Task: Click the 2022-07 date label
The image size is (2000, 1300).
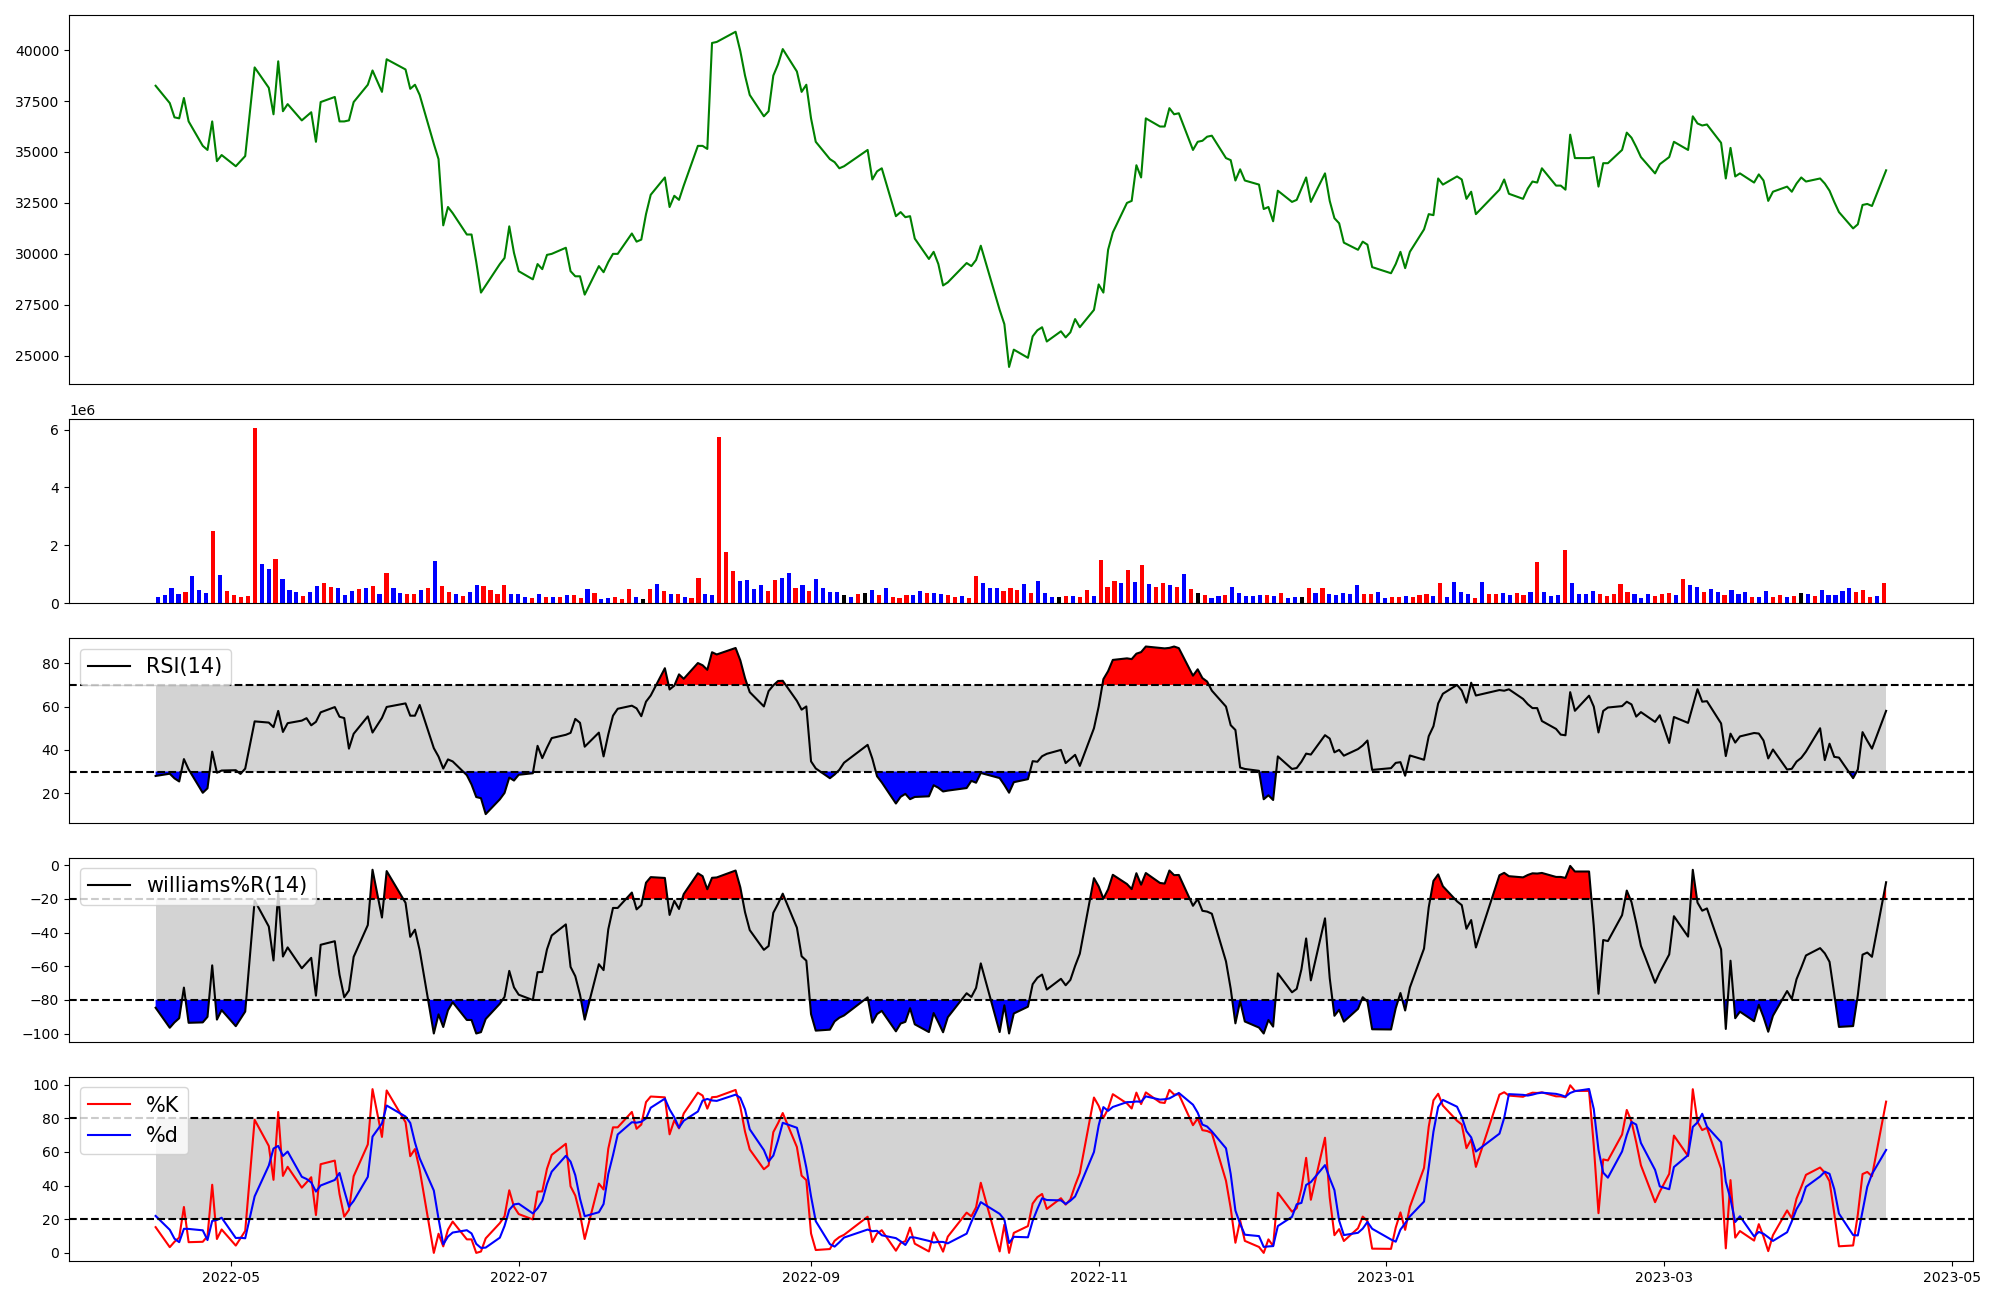Action: tap(520, 1277)
